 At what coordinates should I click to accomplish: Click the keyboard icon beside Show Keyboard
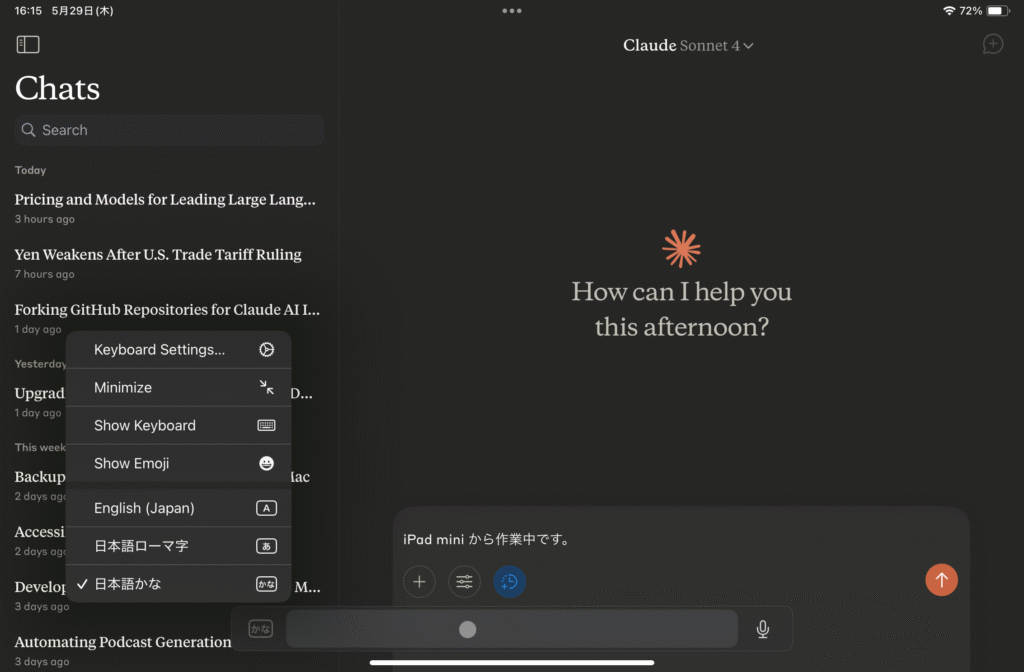click(x=266, y=425)
